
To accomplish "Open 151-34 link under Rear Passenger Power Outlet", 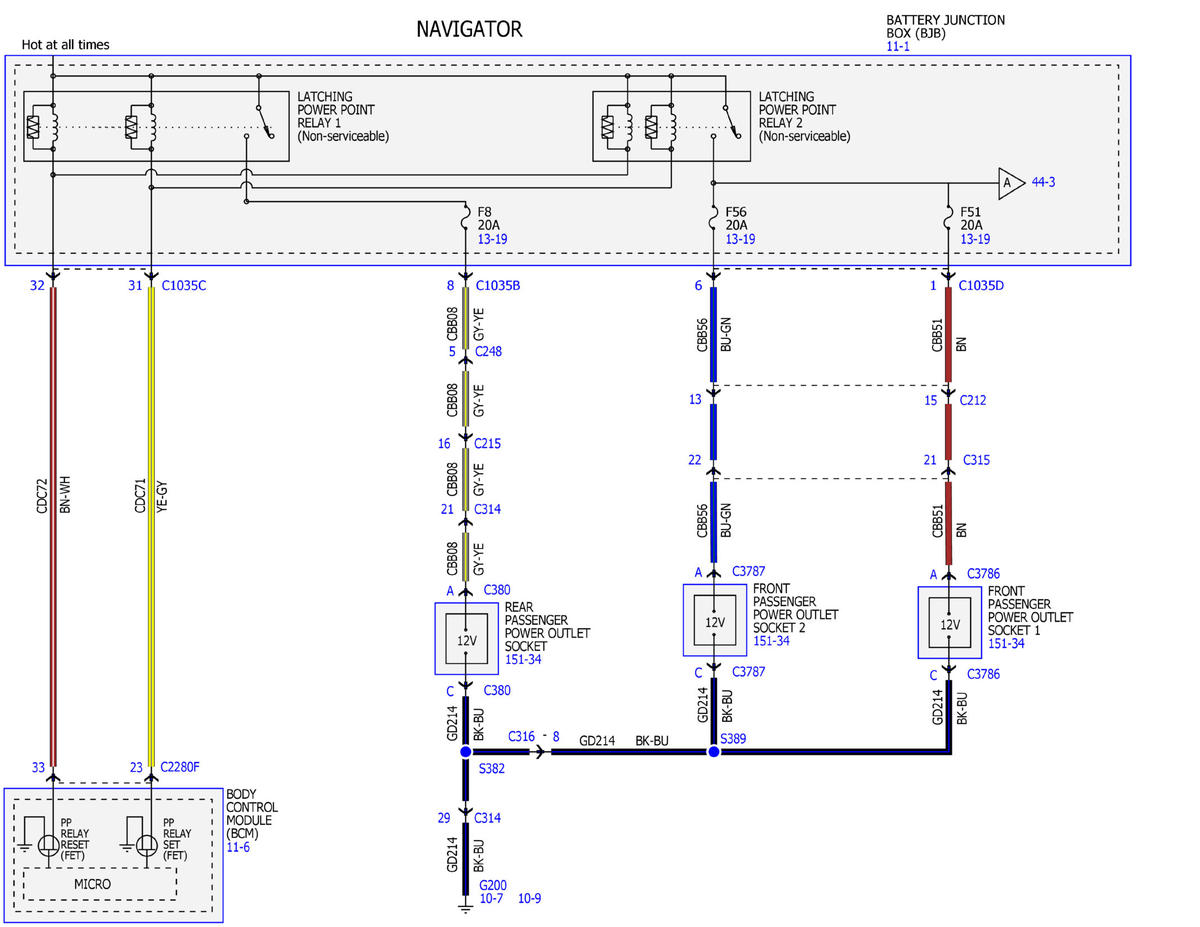I will [x=523, y=659].
